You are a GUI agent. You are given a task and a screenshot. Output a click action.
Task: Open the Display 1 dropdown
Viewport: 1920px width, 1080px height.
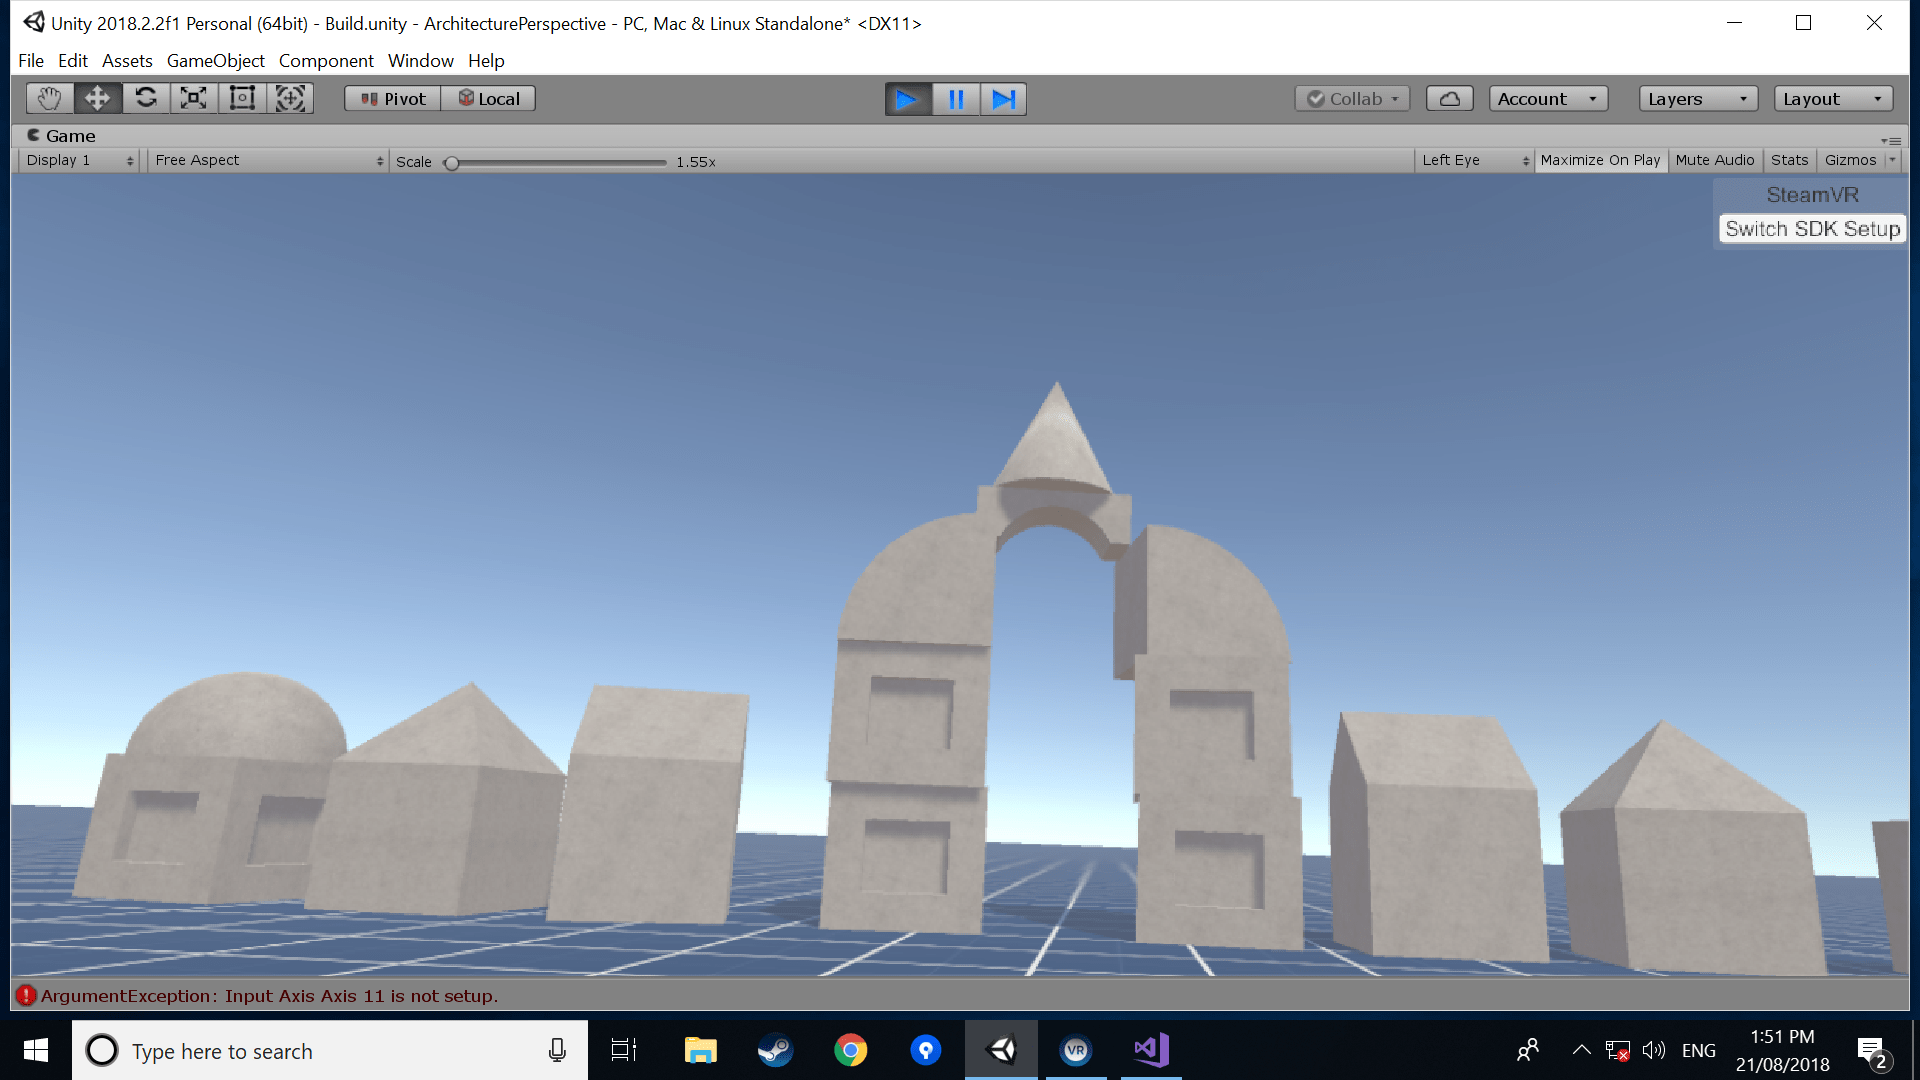click(79, 160)
